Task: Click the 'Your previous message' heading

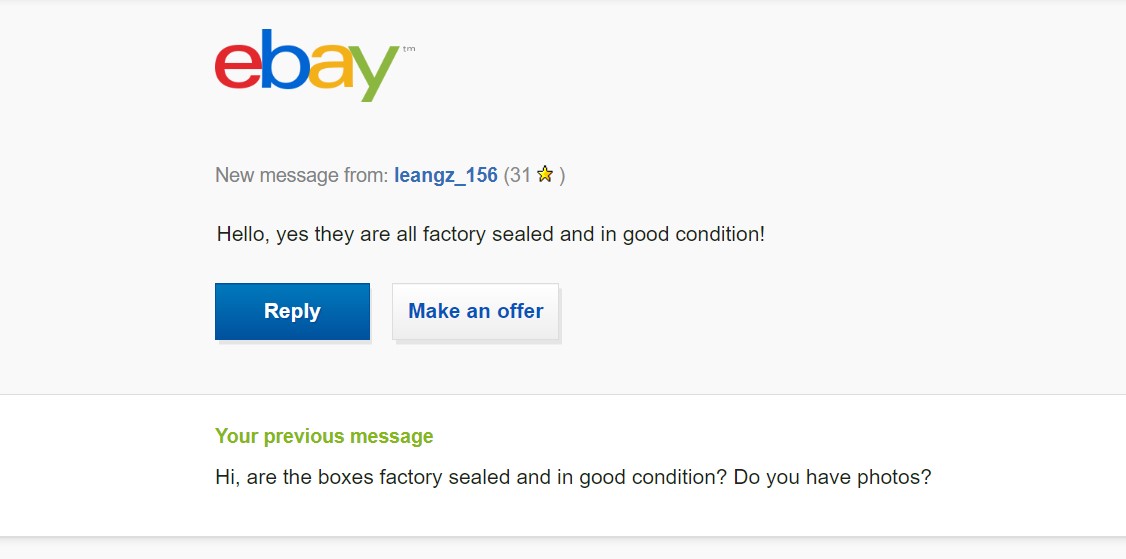Action: click(x=324, y=436)
